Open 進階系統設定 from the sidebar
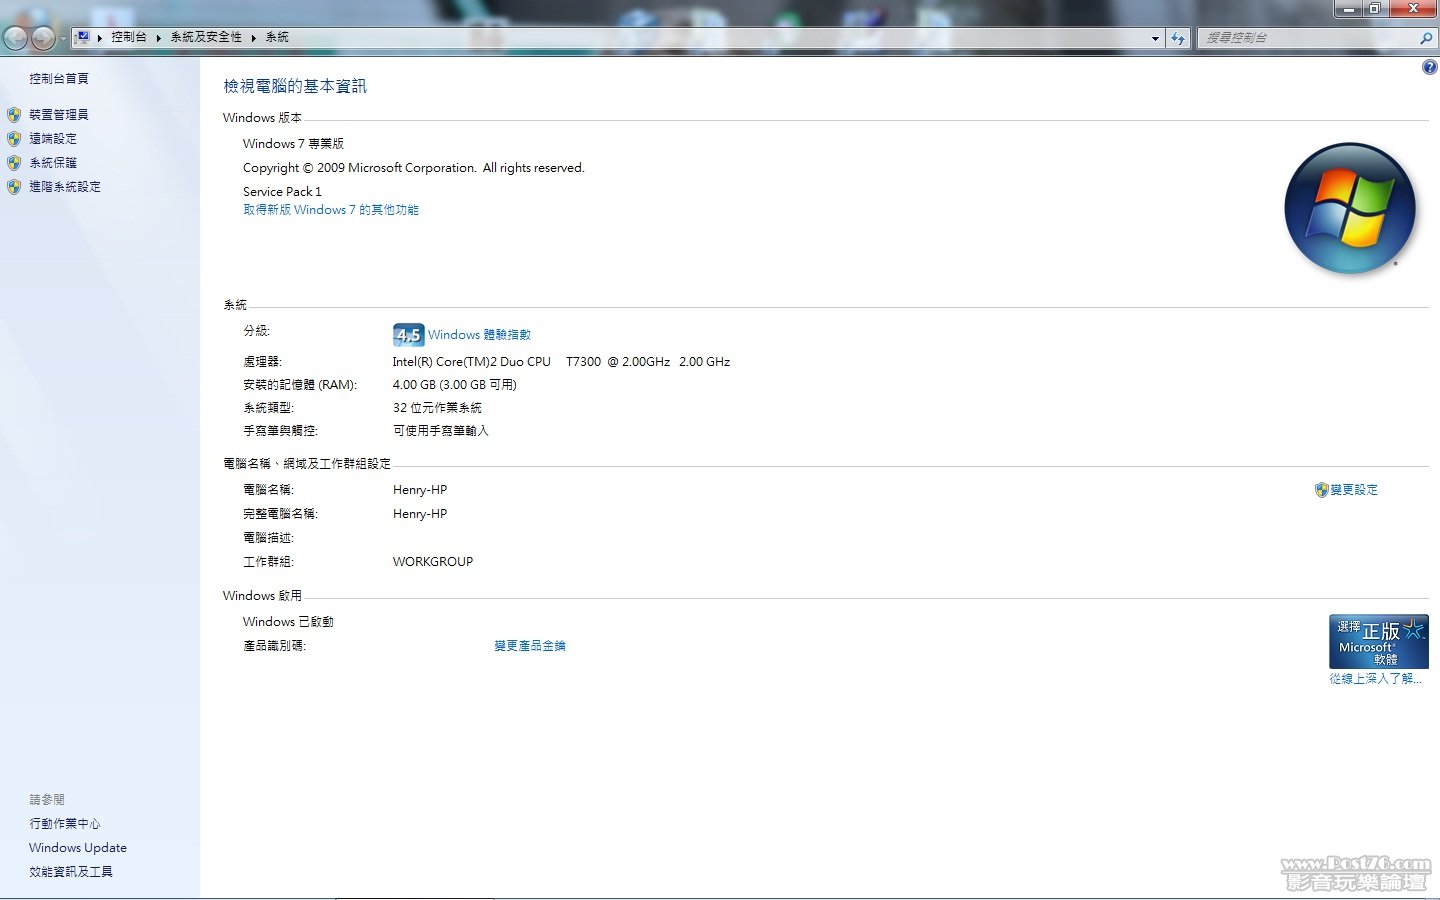The image size is (1440, 900). 65,187
